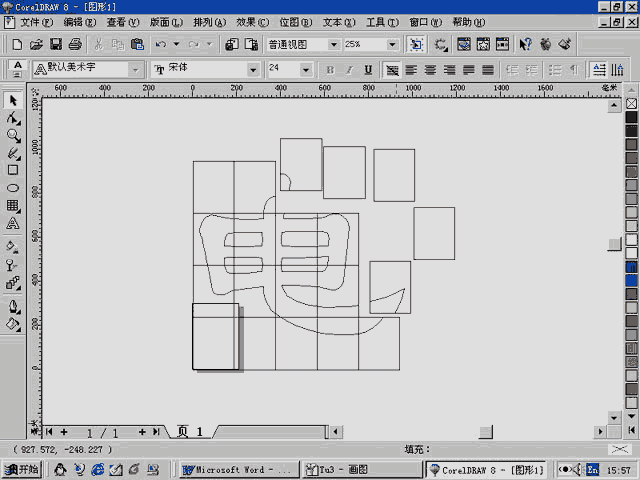This screenshot has height=480, width=640.
Task: Select the Pick arrow tool
Action: coord(13,100)
